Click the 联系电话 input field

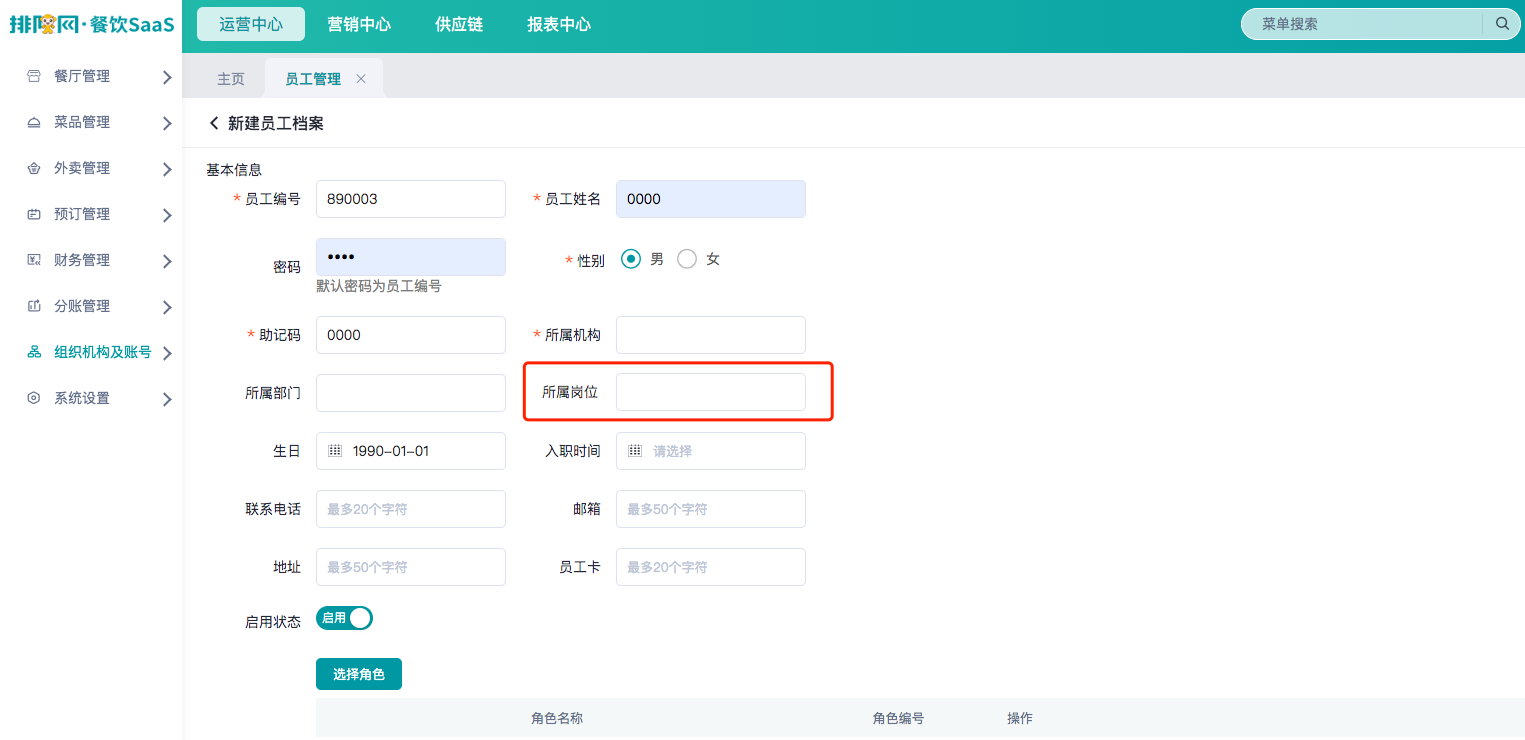tap(411, 509)
